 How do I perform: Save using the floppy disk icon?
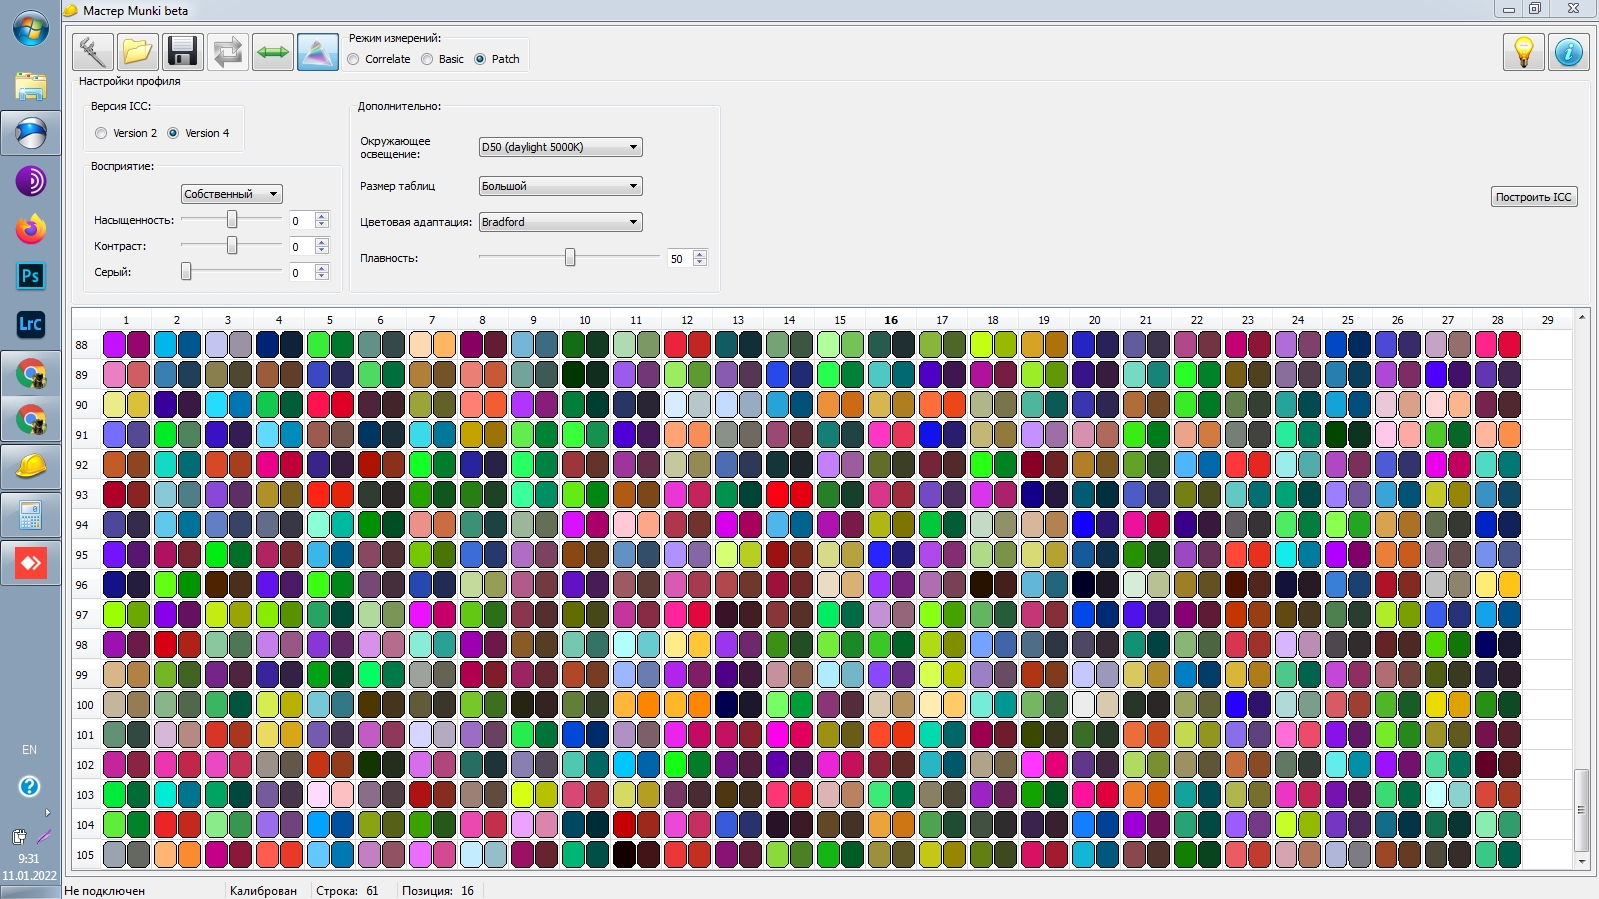tap(182, 52)
